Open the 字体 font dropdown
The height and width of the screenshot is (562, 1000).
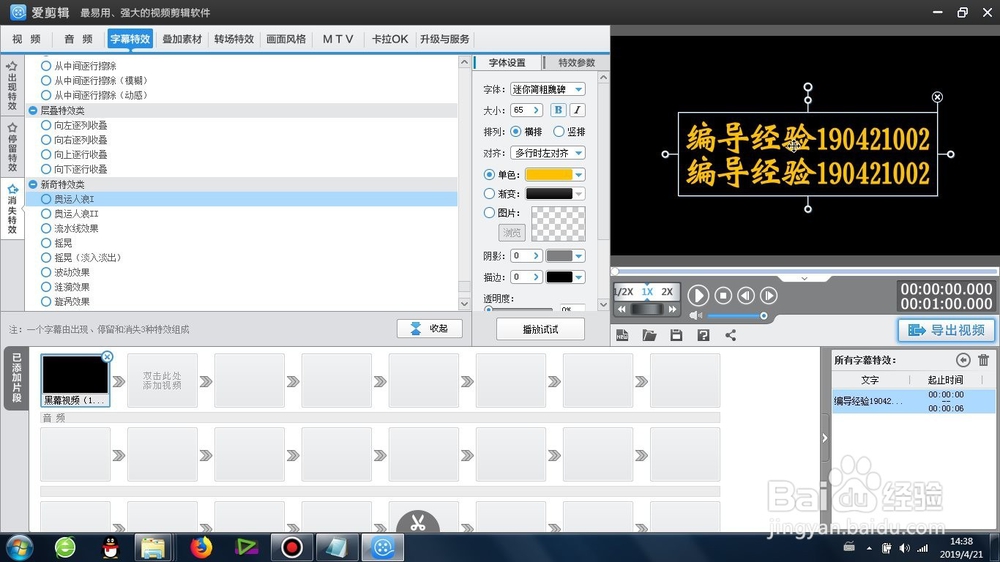coord(547,89)
